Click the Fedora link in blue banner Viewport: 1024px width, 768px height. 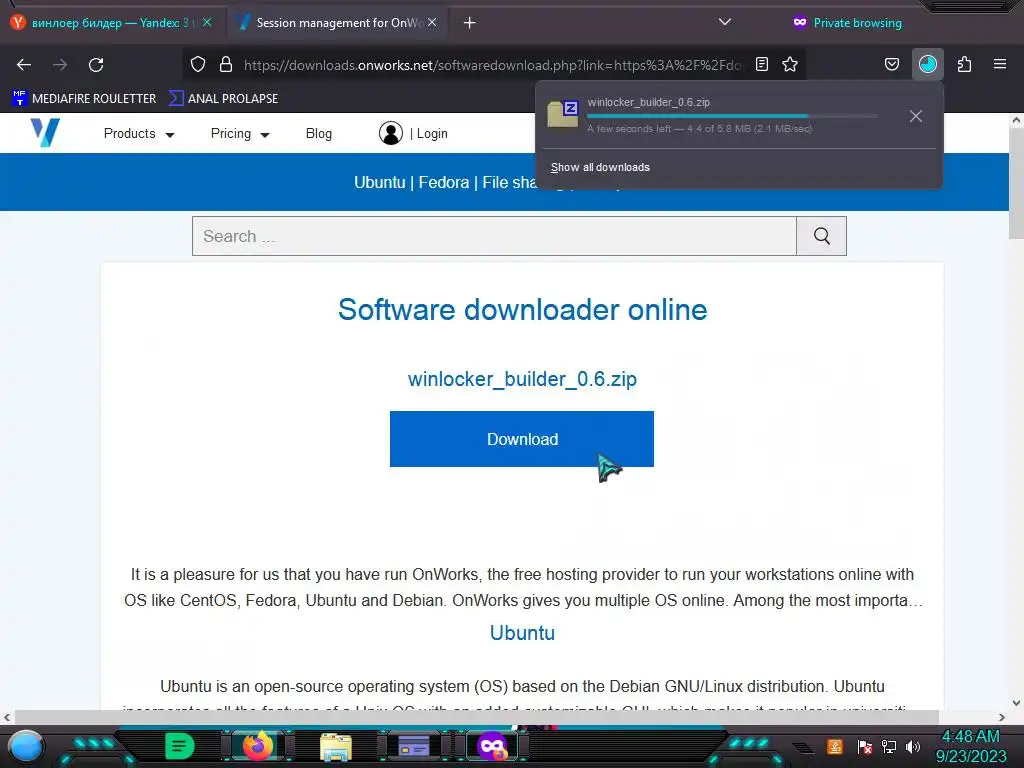pyautogui.click(x=443, y=182)
